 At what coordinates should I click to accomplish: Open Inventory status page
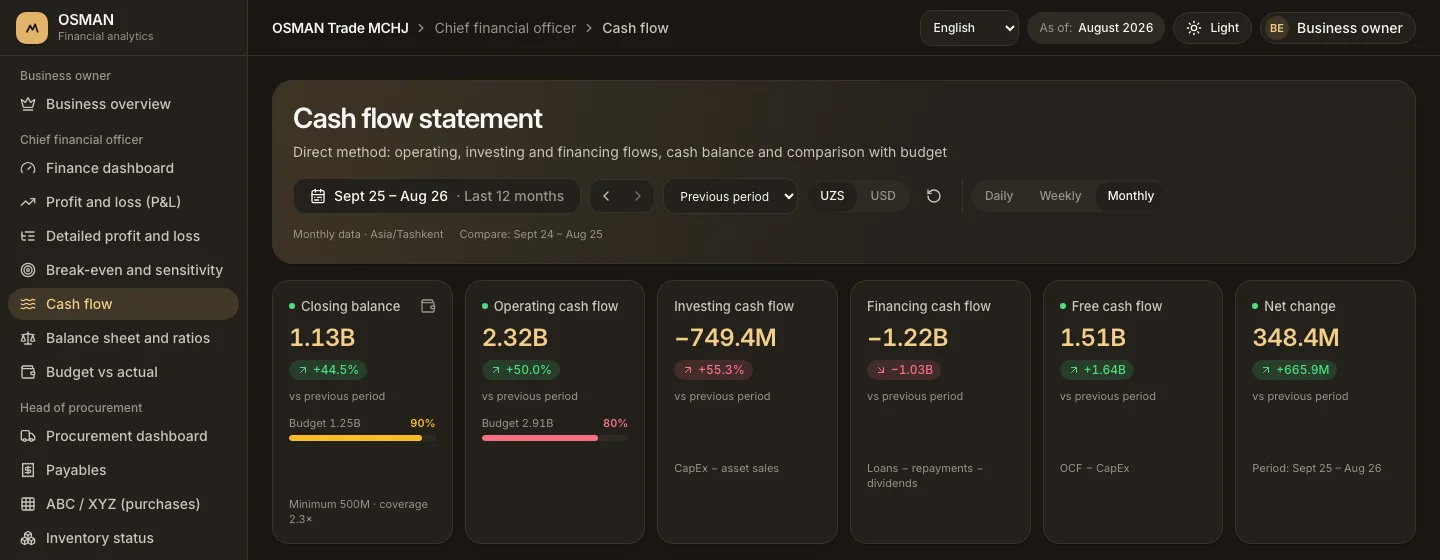(123, 538)
